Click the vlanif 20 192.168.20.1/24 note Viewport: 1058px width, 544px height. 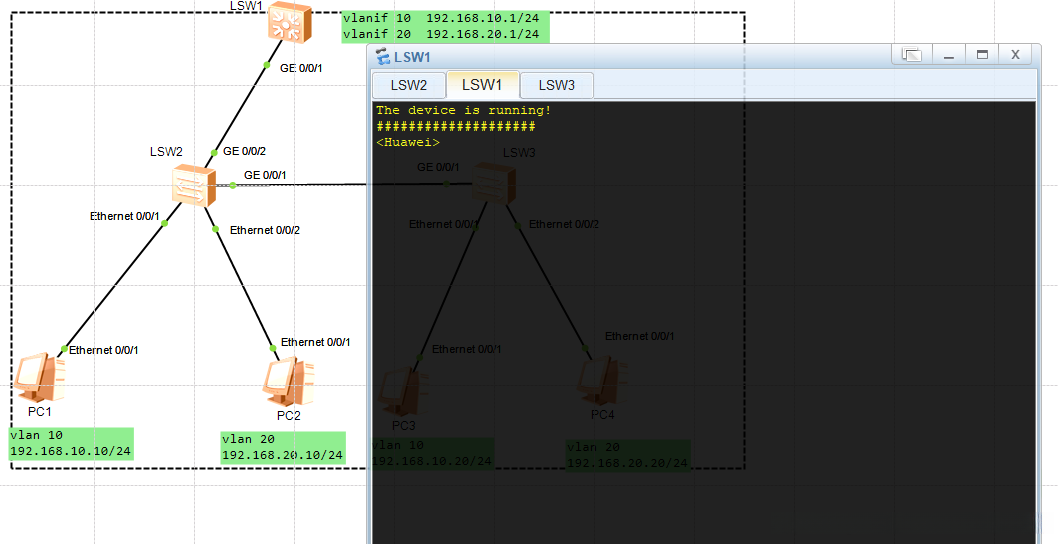click(441, 34)
